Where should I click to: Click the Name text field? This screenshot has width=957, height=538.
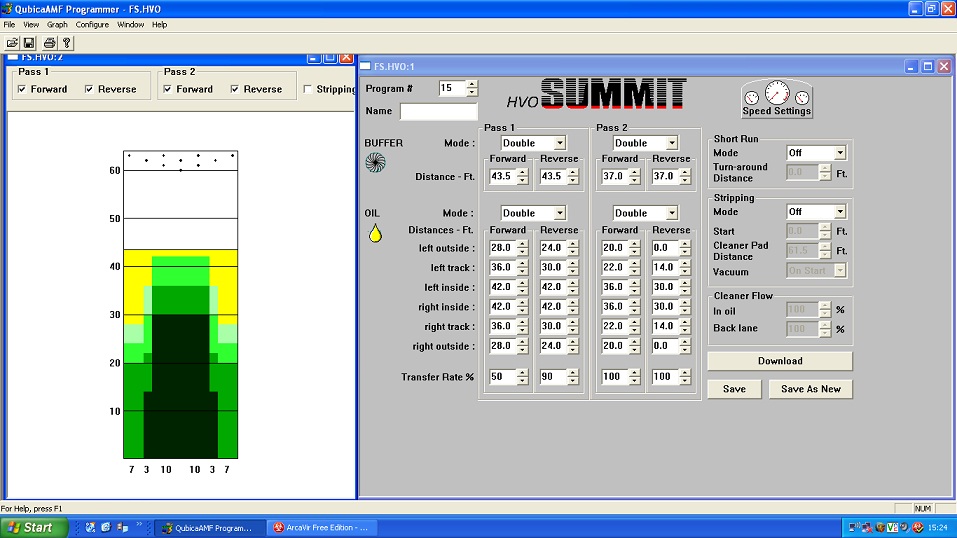click(438, 111)
